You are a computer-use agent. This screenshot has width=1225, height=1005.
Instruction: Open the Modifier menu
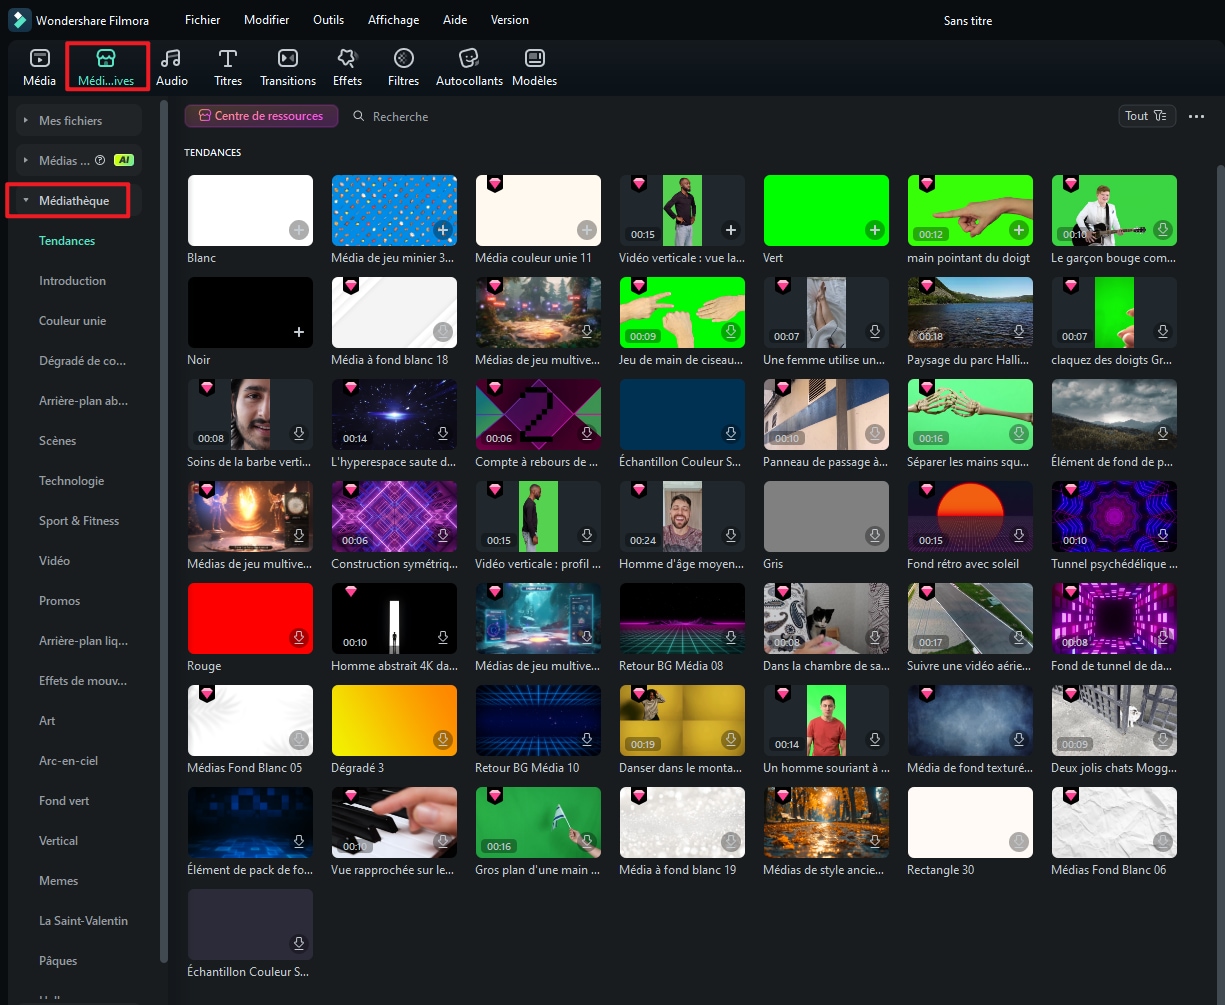click(x=267, y=20)
